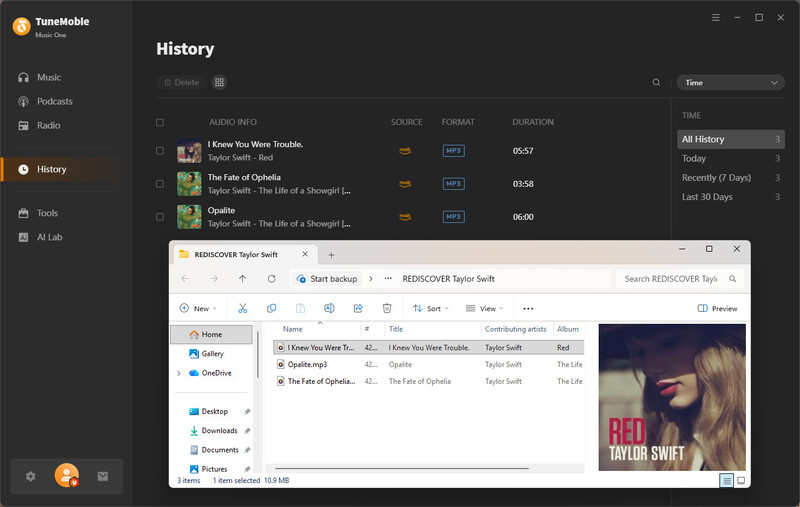
Task: Click the Search REDISCOVER Taylor Swift field
Action: (679, 279)
